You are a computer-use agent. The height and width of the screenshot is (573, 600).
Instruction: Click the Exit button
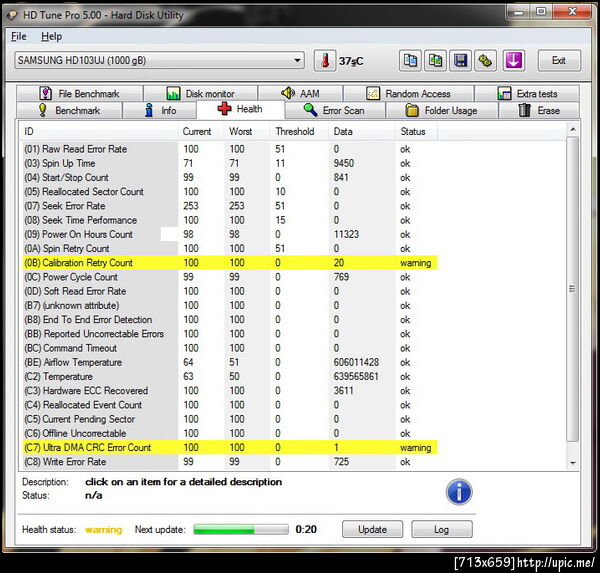pyautogui.click(x=559, y=60)
